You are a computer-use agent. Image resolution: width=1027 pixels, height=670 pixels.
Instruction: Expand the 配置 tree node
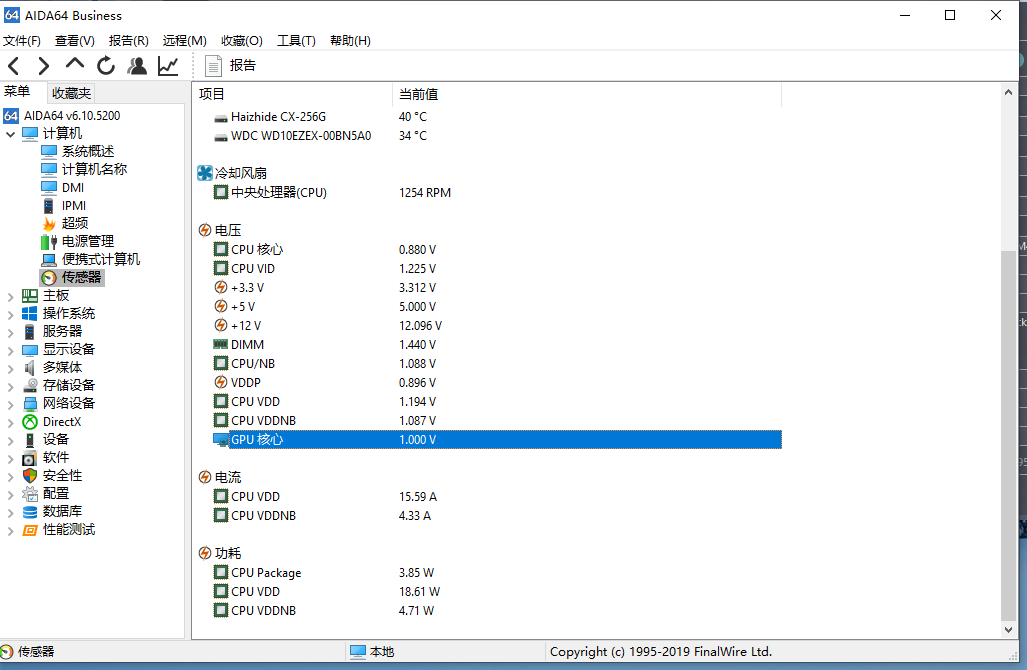coord(10,494)
